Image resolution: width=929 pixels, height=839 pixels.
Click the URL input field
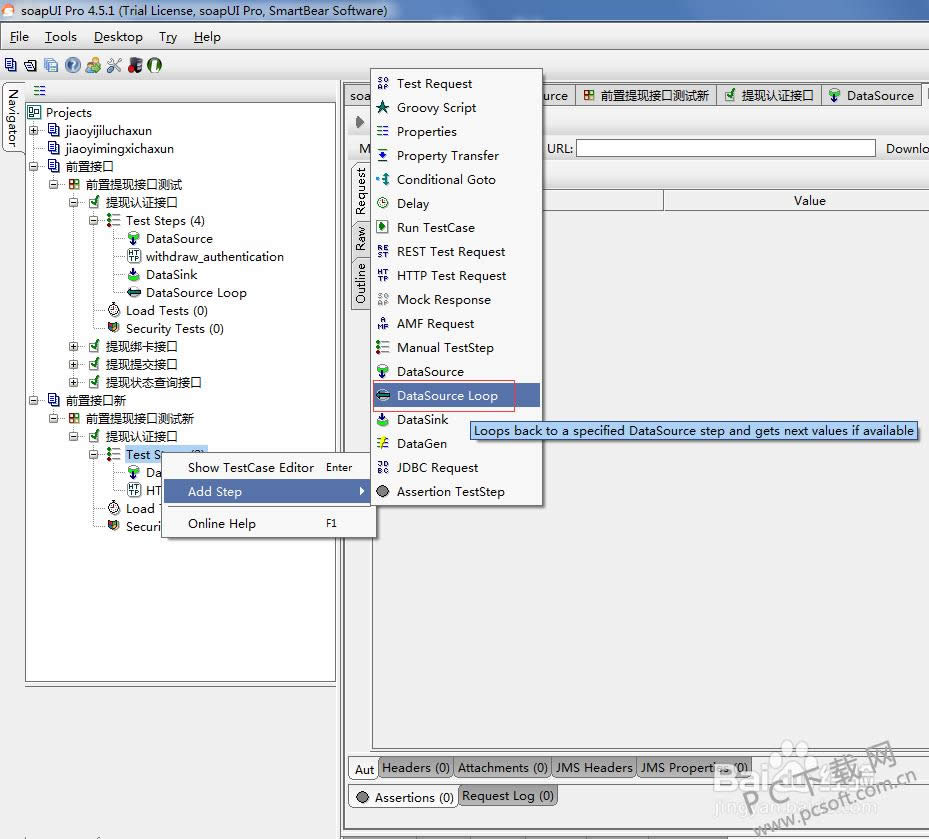click(x=725, y=149)
